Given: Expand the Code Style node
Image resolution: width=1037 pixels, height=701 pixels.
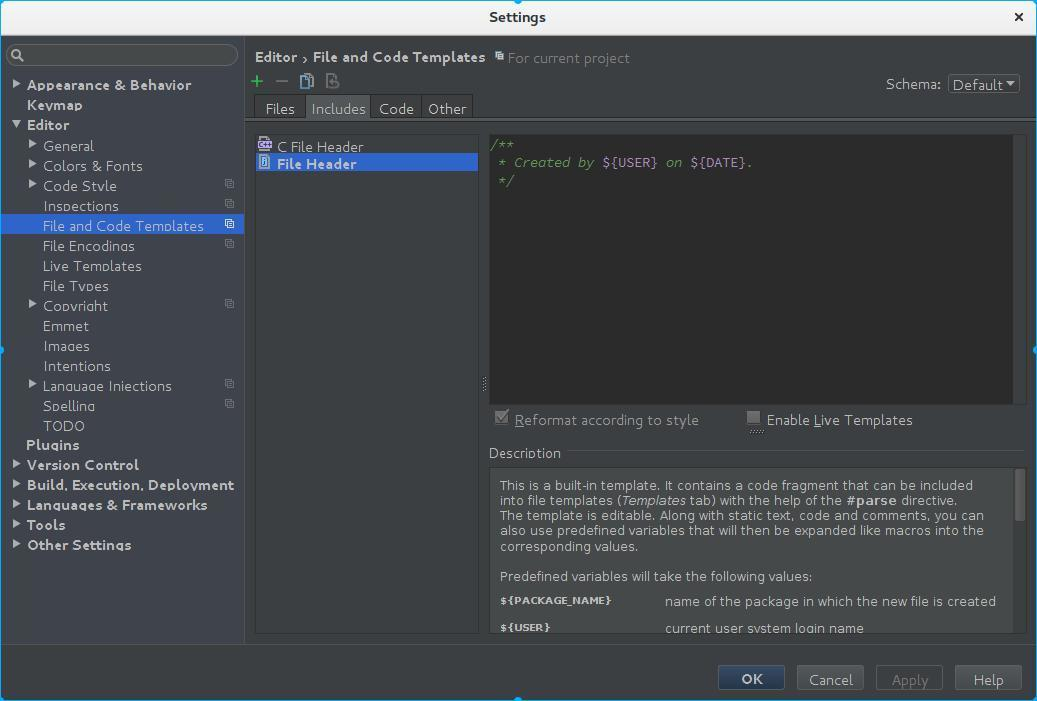Looking at the screenshot, I should tap(32, 184).
